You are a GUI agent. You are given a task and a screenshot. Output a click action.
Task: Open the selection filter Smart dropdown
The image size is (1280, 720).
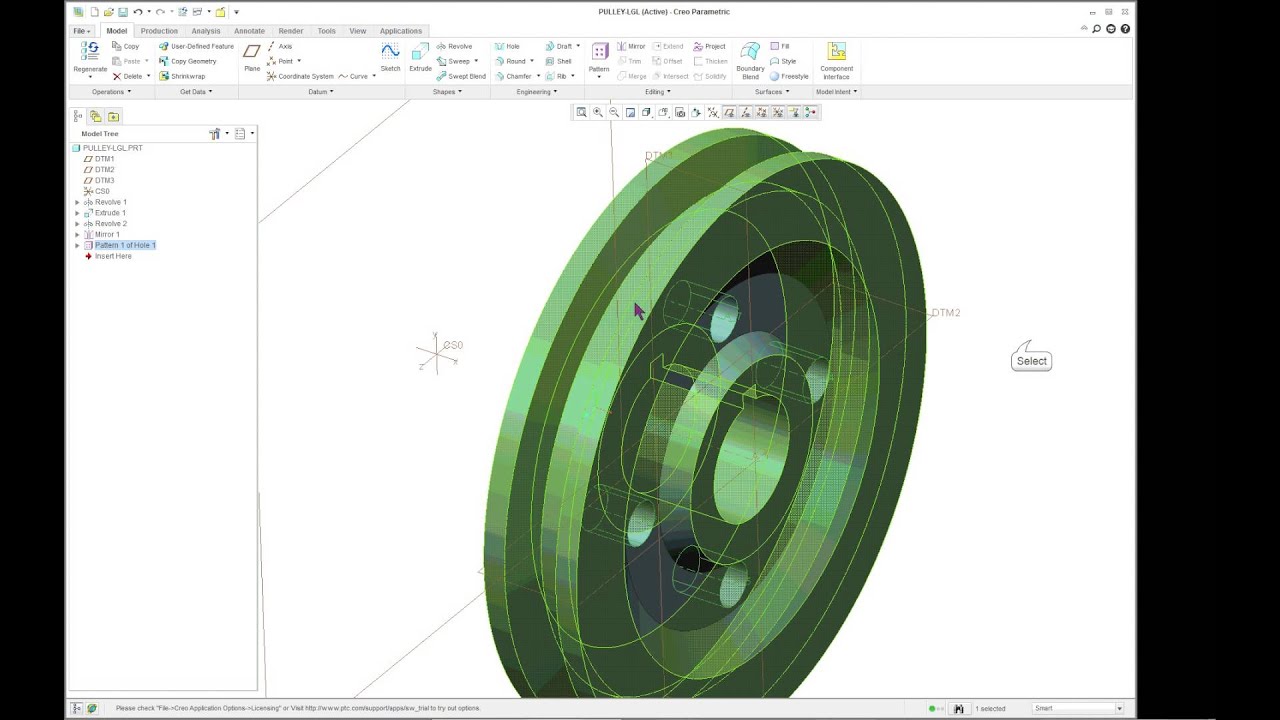pos(1119,708)
